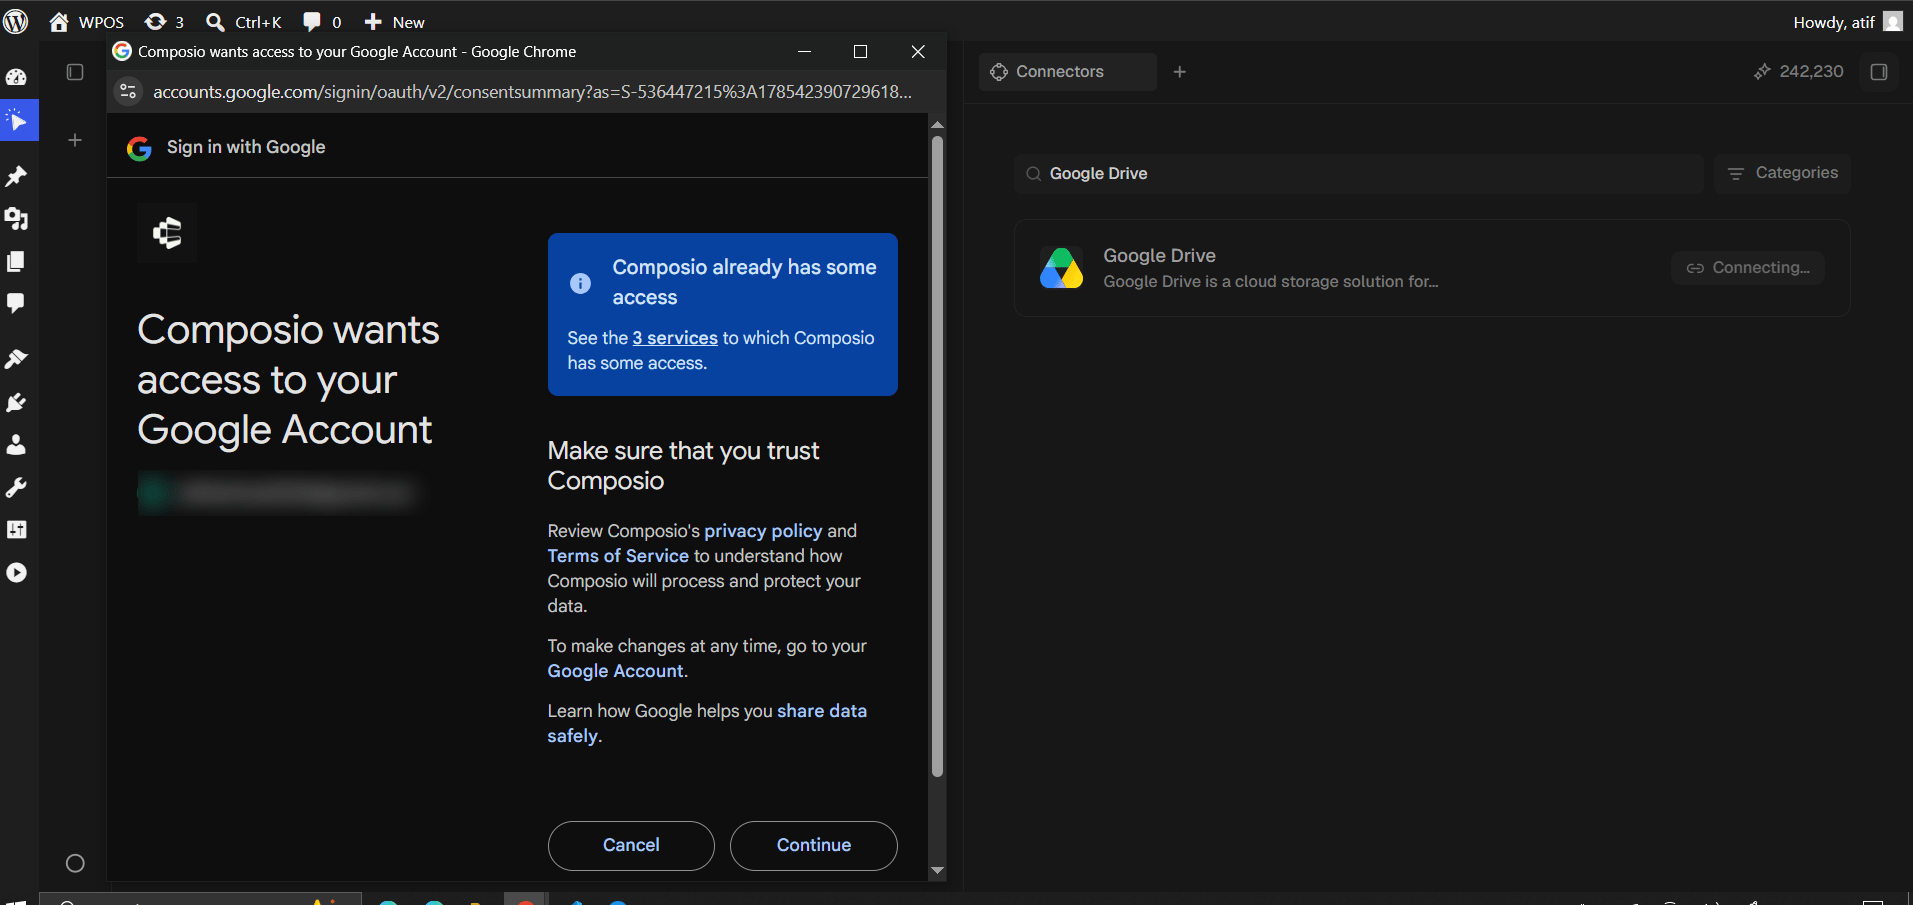Select the Google Drive connector title
This screenshot has width=1913, height=905.
point(1159,256)
